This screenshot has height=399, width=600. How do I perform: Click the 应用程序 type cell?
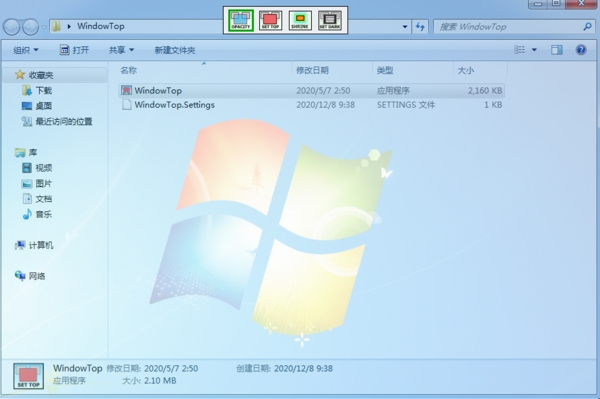[393, 91]
